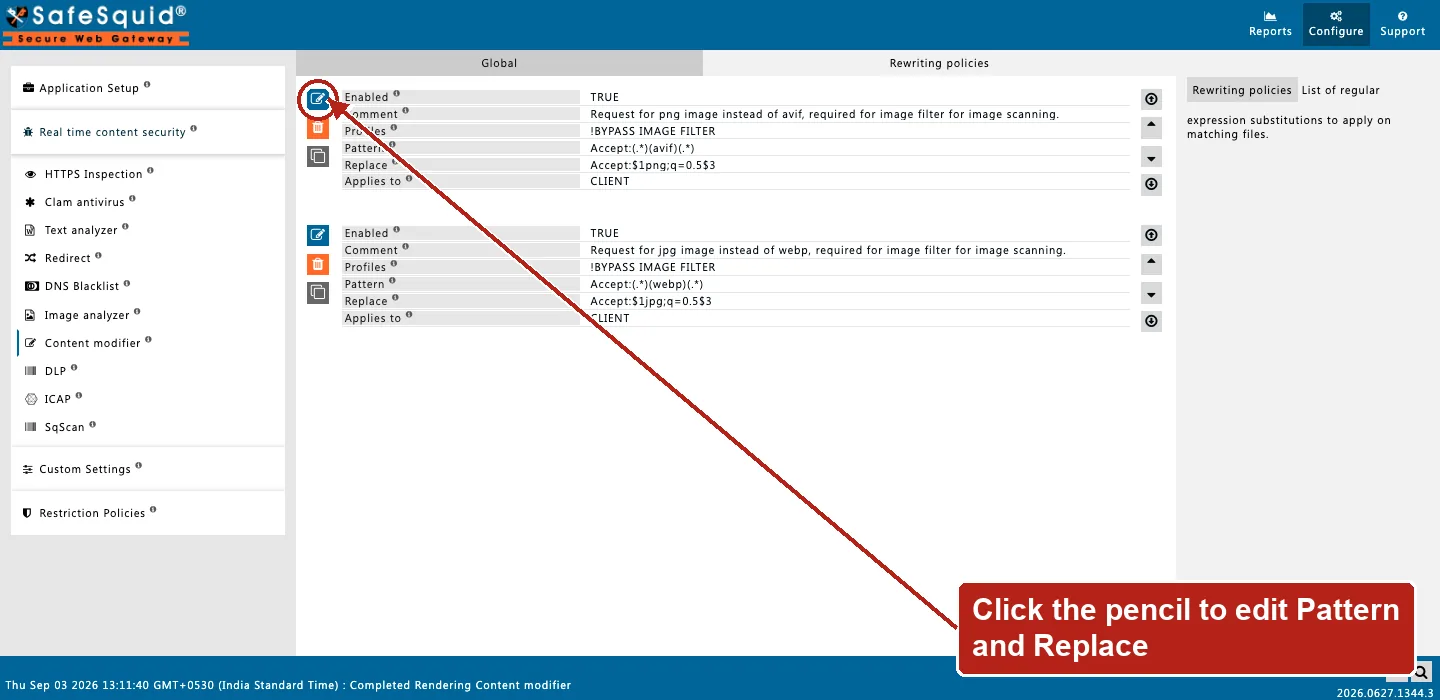Open the search magnifier in the footer
The width and height of the screenshot is (1440, 700).
coord(1421,672)
